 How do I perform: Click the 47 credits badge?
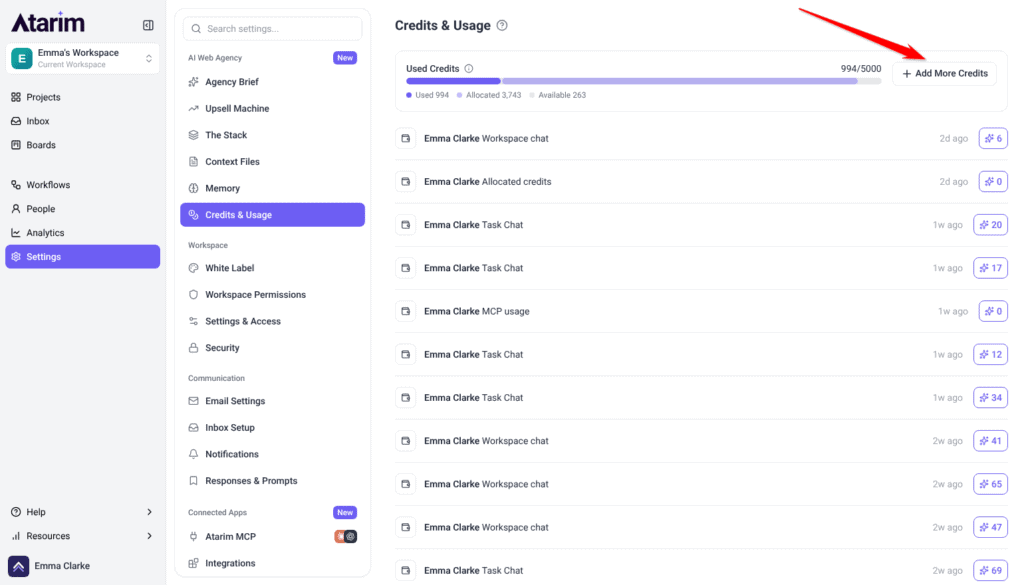(x=990, y=527)
